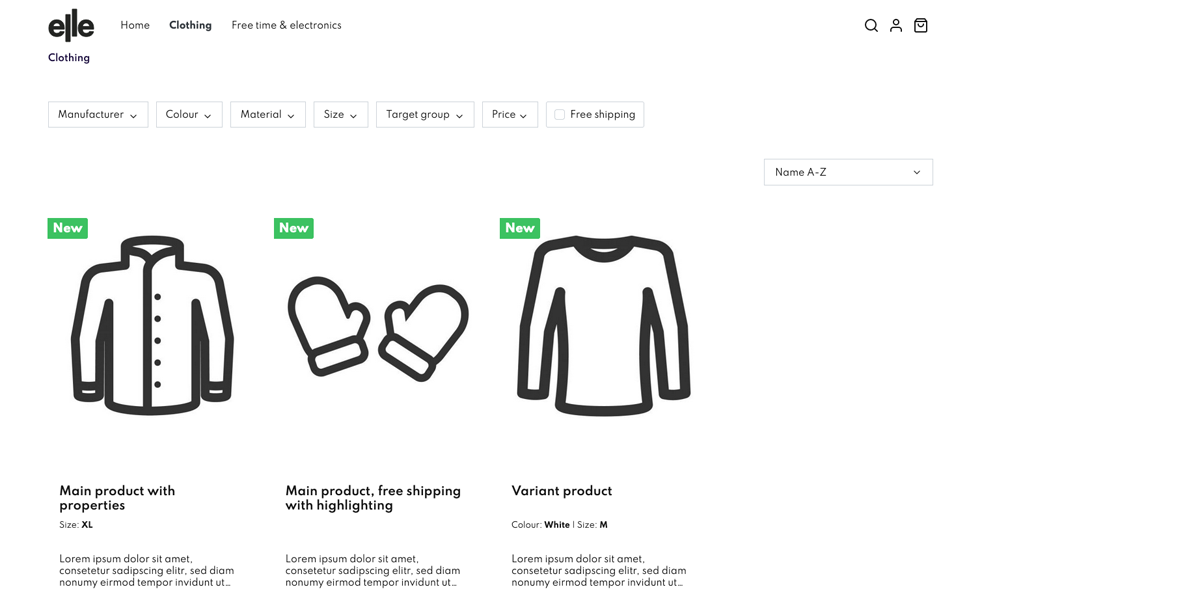Go to the Home menu item
This screenshot has height=600, width=1200.
click(x=135, y=26)
